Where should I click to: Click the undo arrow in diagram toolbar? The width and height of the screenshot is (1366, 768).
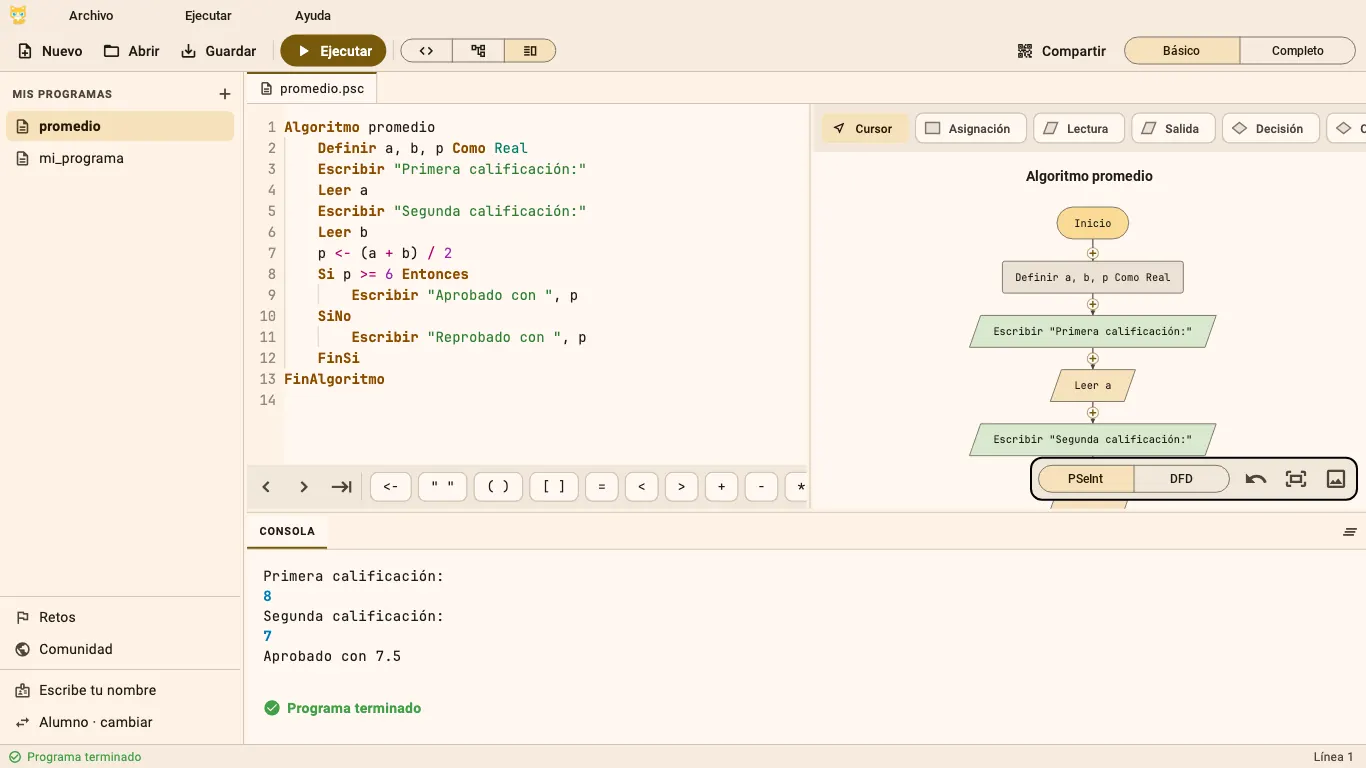click(1256, 479)
